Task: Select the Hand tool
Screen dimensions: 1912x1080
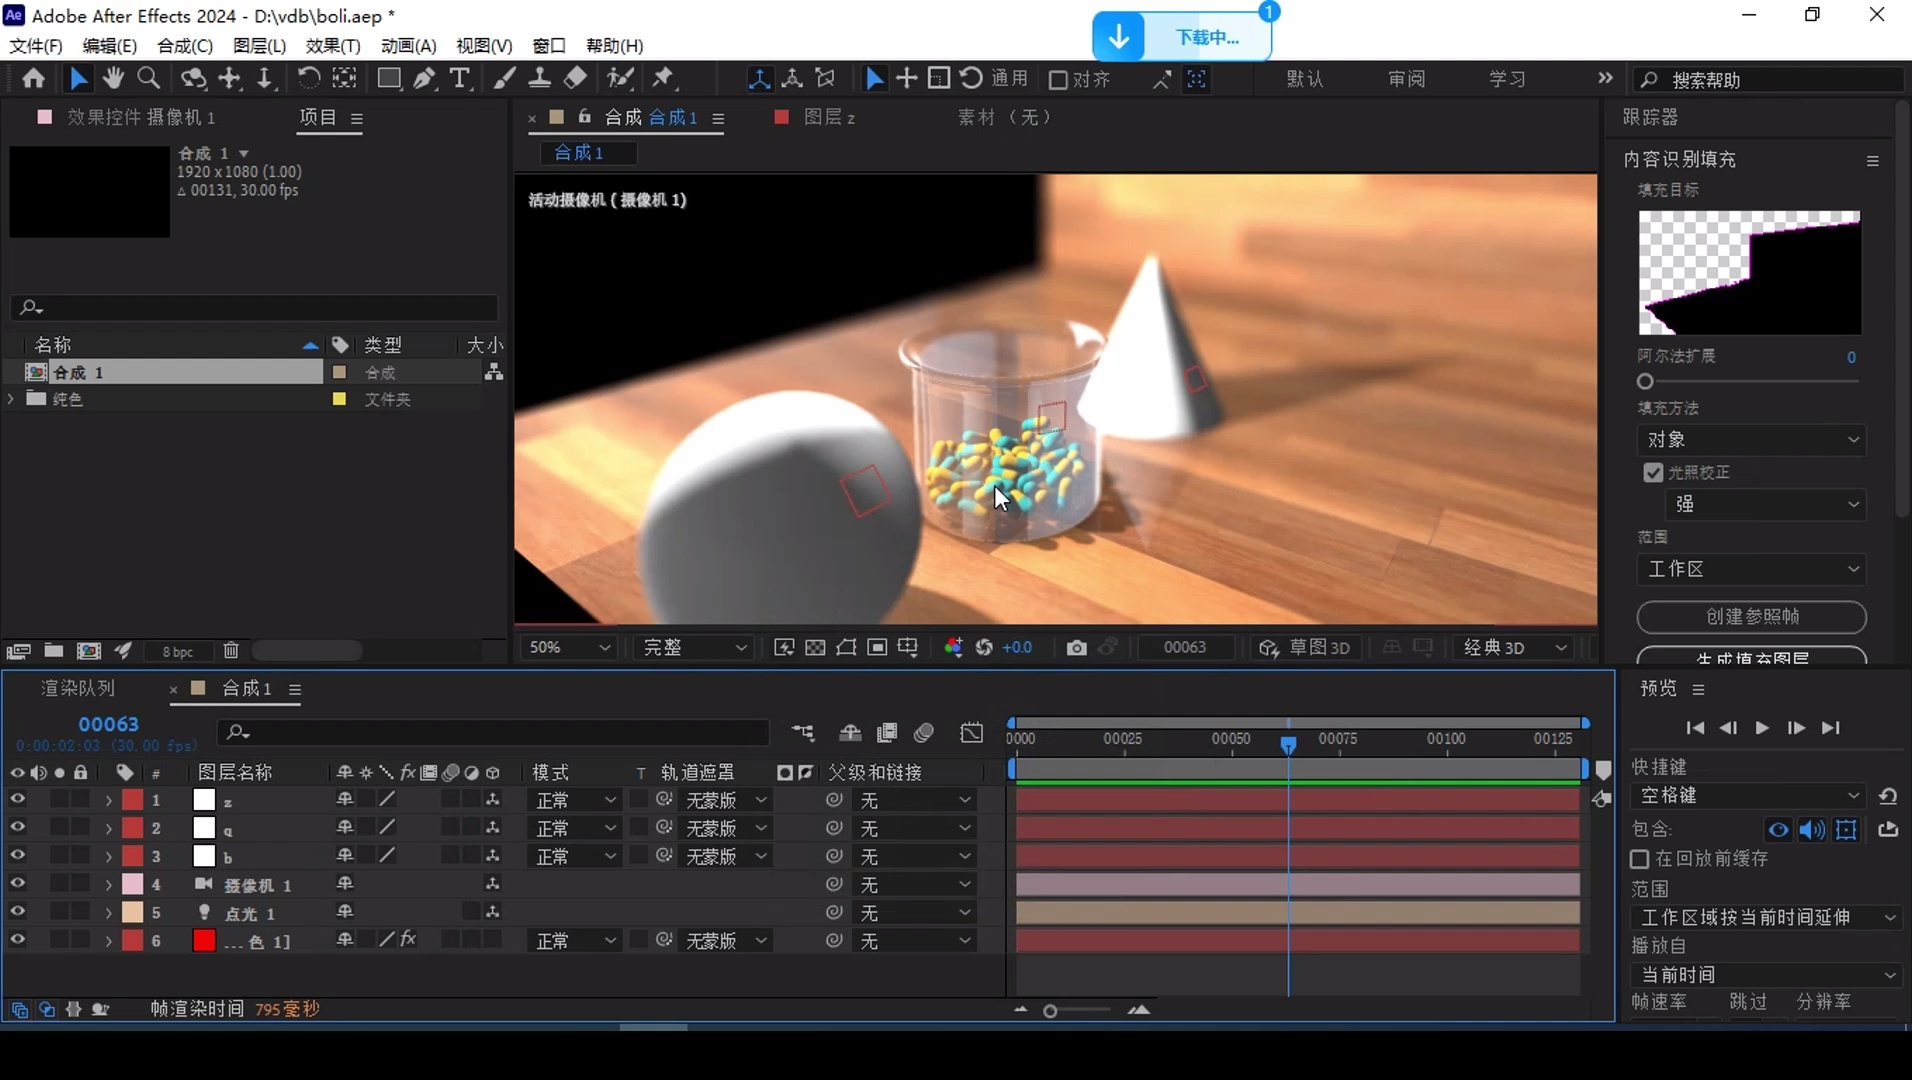Action: pyautogui.click(x=113, y=78)
